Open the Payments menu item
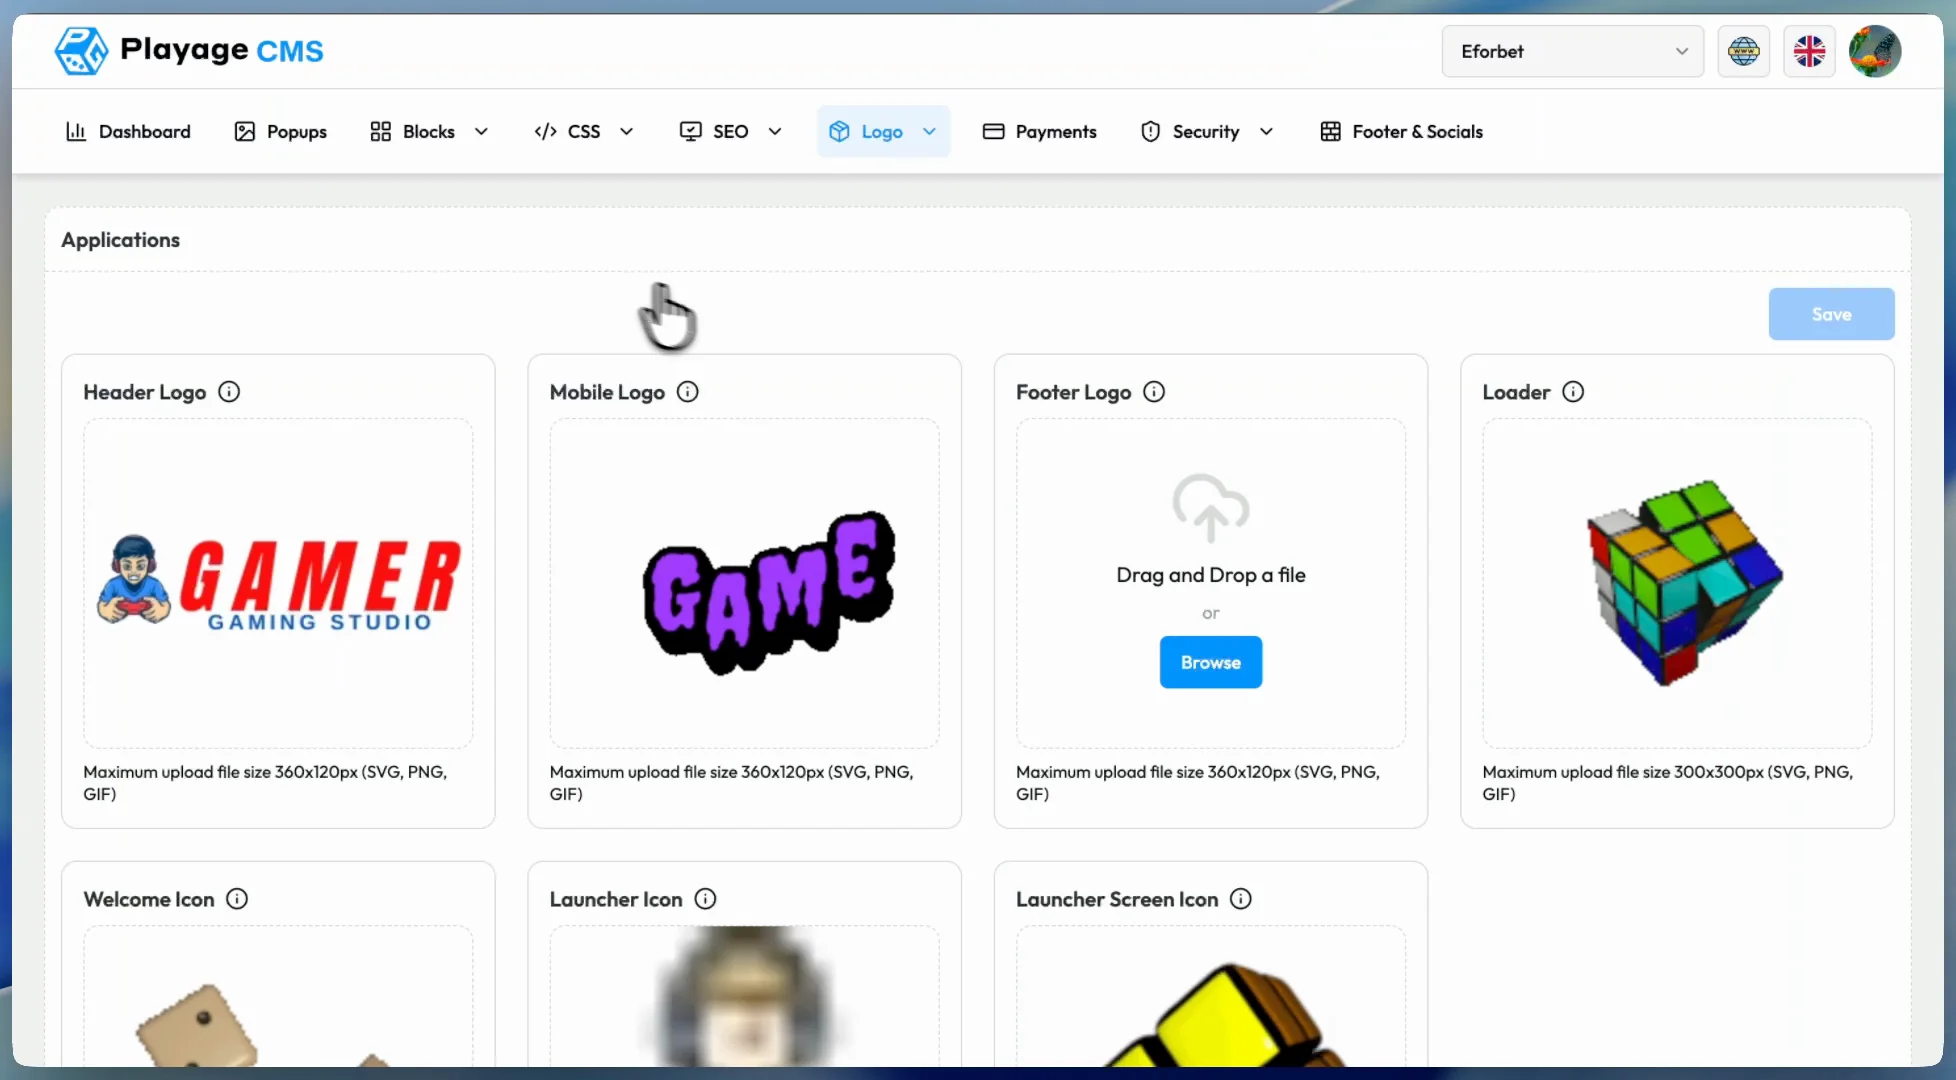The width and height of the screenshot is (1956, 1080). 1039,131
